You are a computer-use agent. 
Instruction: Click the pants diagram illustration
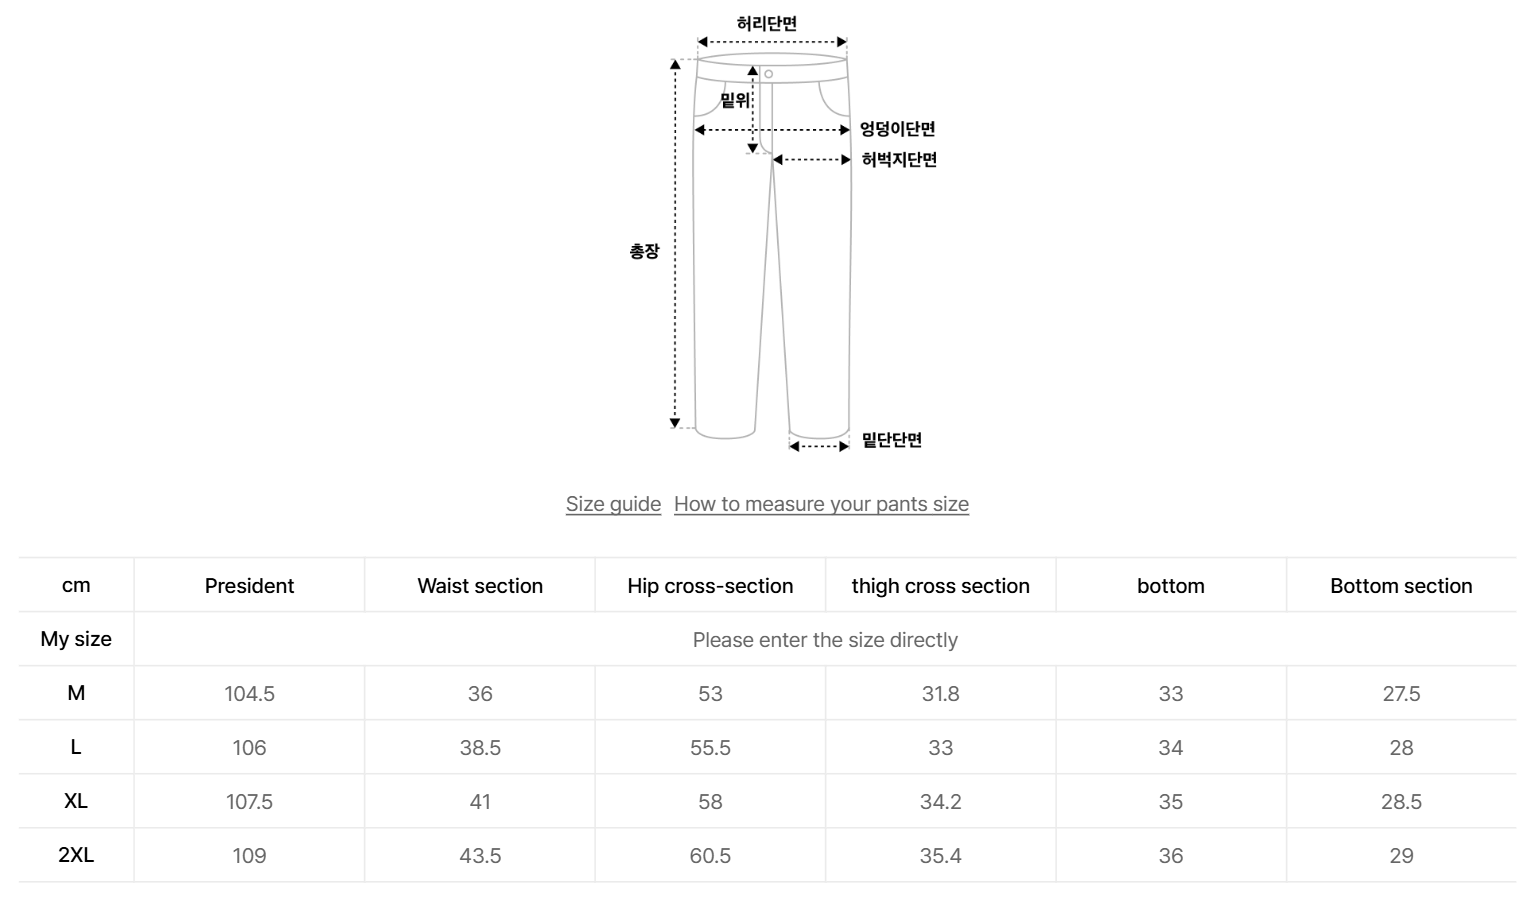coord(772,250)
